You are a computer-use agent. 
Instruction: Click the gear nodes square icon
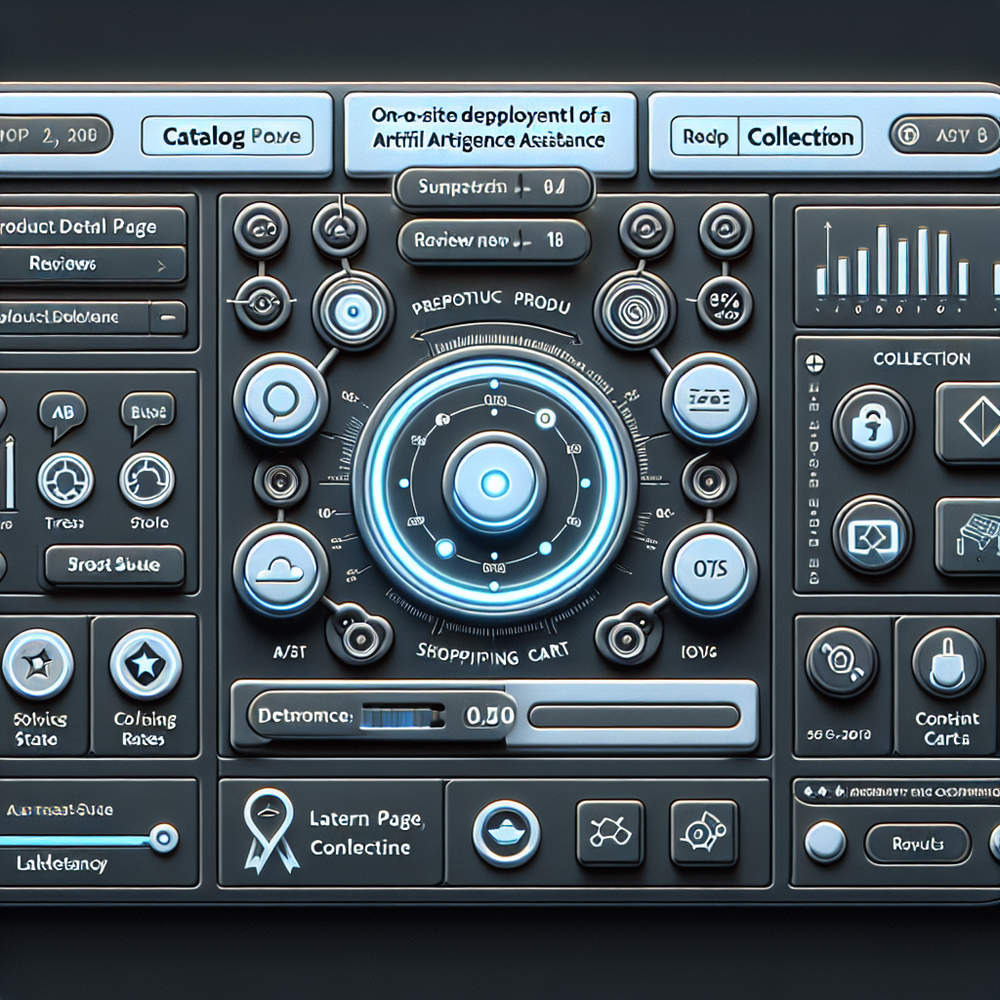pos(704,833)
